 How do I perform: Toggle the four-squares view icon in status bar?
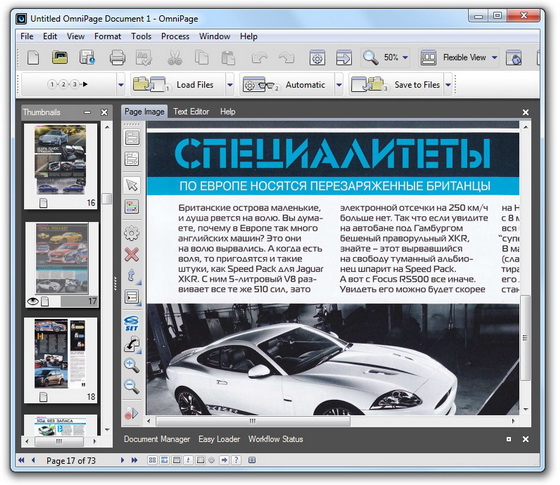(x=152, y=460)
